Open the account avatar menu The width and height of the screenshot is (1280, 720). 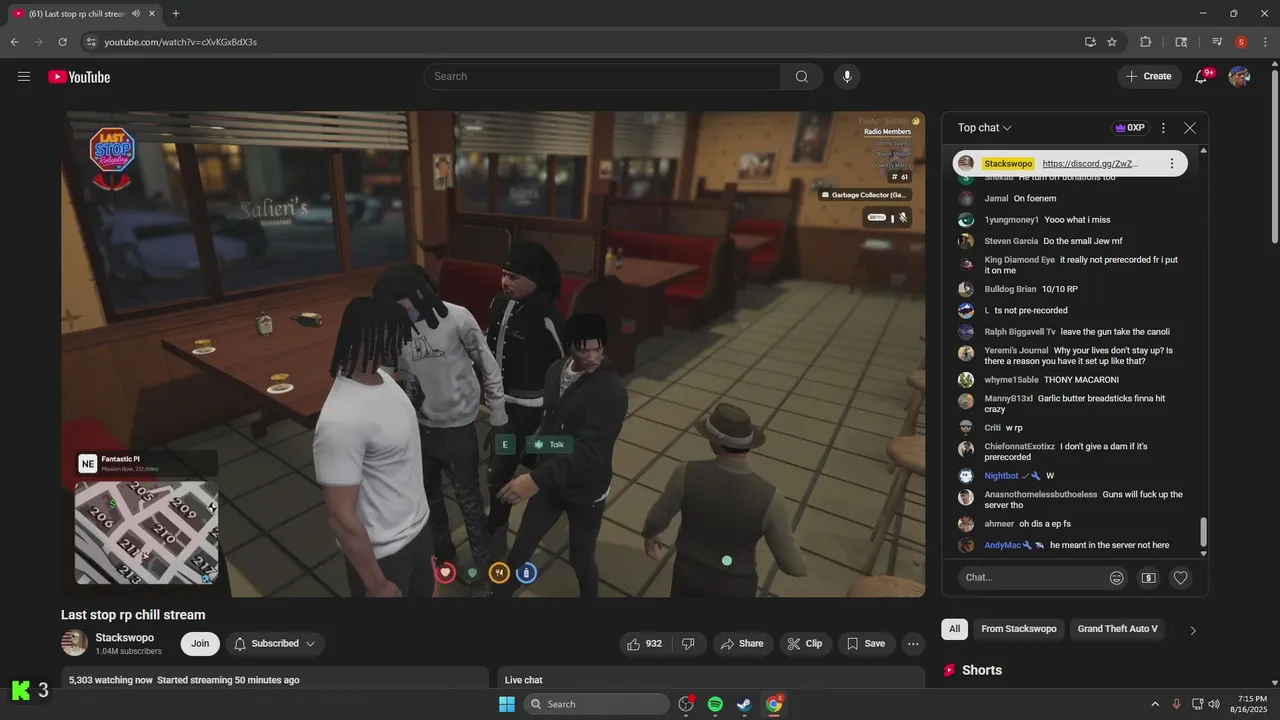point(1239,76)
